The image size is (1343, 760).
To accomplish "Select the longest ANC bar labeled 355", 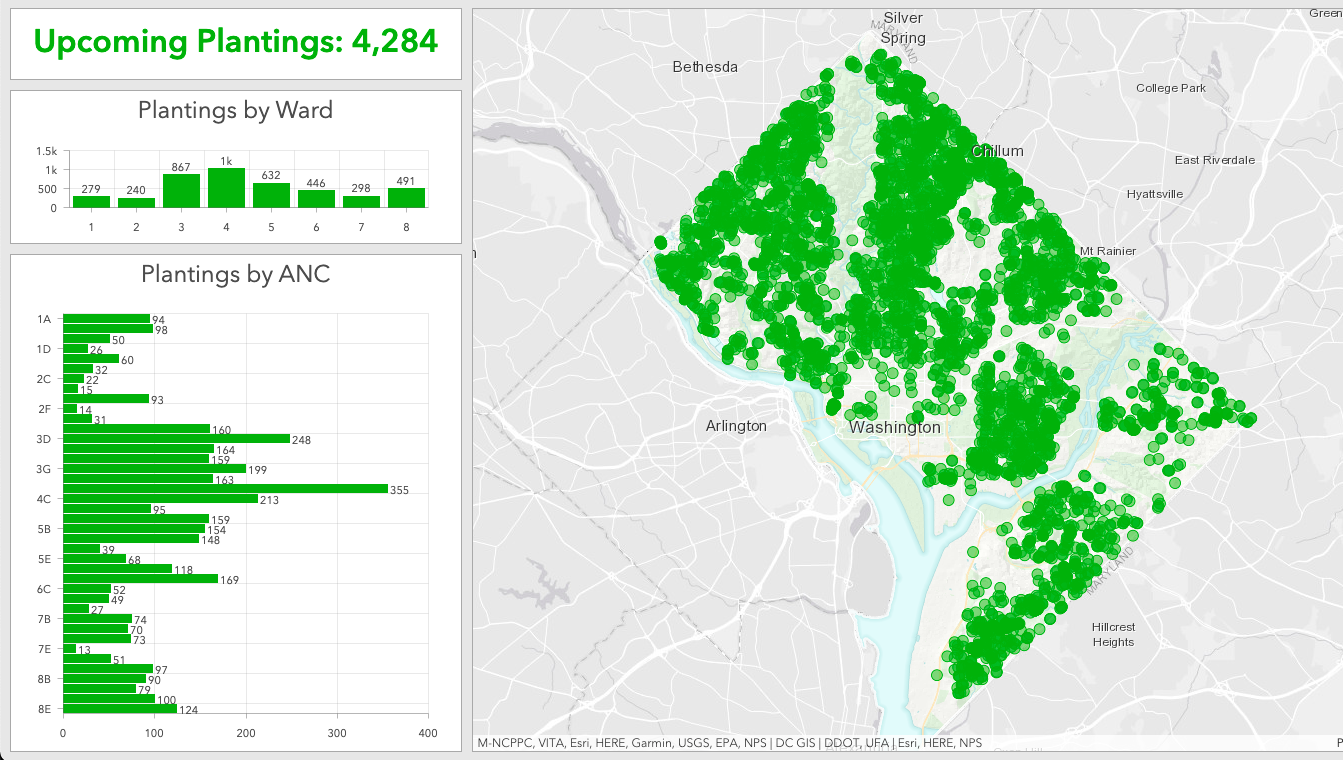I will 225,489.
